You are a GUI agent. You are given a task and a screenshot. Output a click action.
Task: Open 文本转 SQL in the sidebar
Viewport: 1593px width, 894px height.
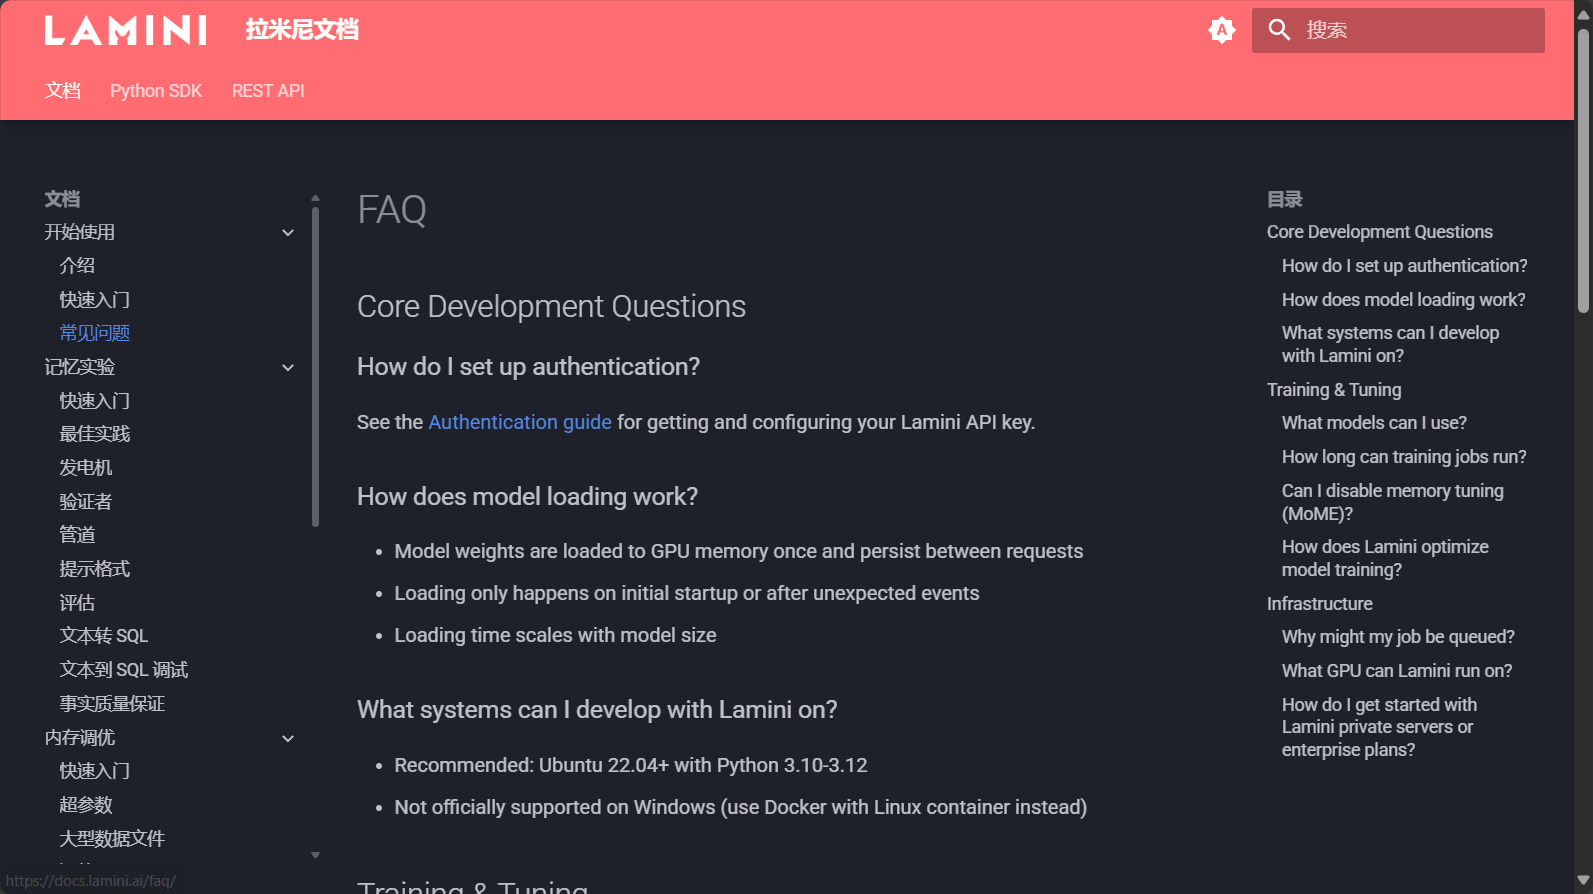(104, 636)
